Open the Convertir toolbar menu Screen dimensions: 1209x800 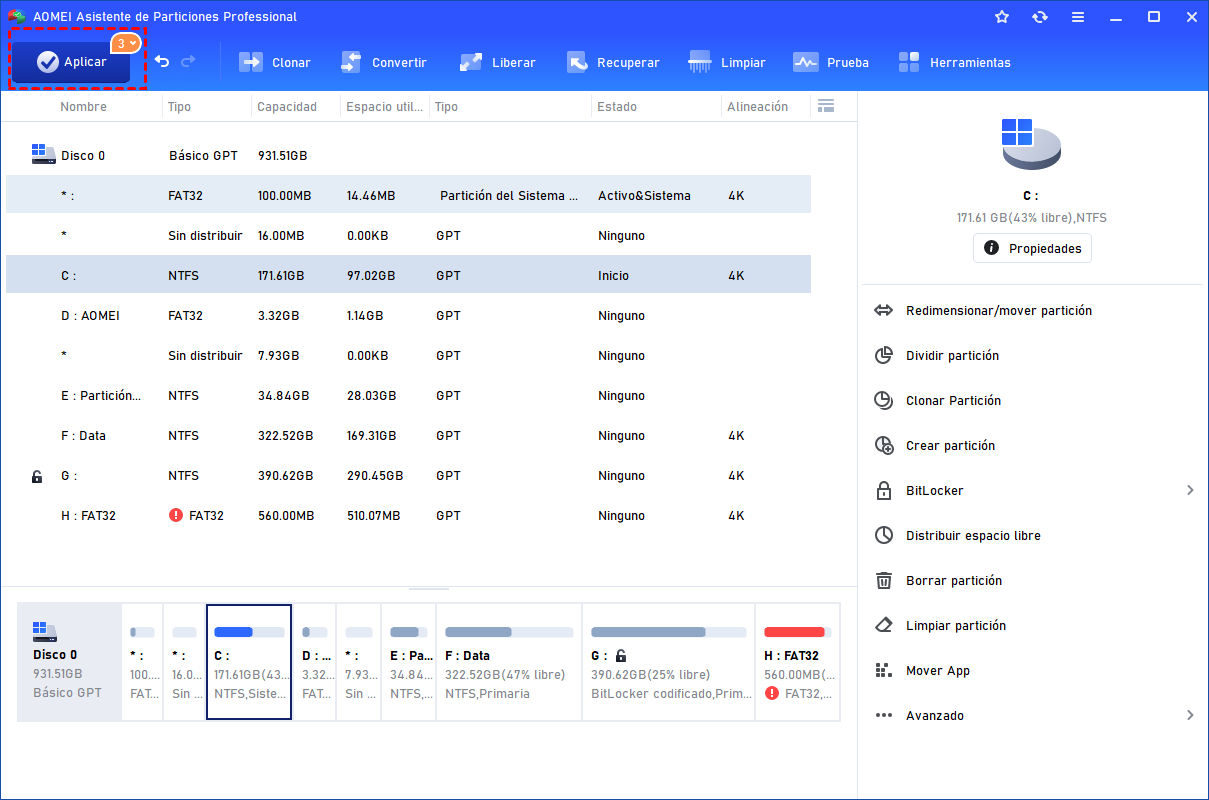pyautogui.click(x=383, y=62)
